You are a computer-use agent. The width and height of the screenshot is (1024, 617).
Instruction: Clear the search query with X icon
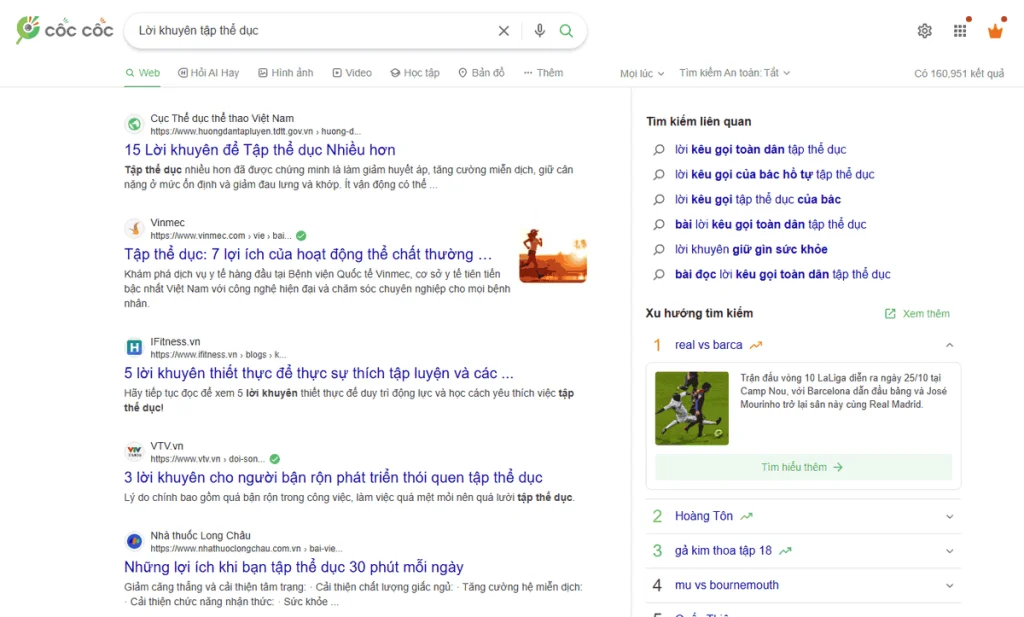click(x=504, y=31)
